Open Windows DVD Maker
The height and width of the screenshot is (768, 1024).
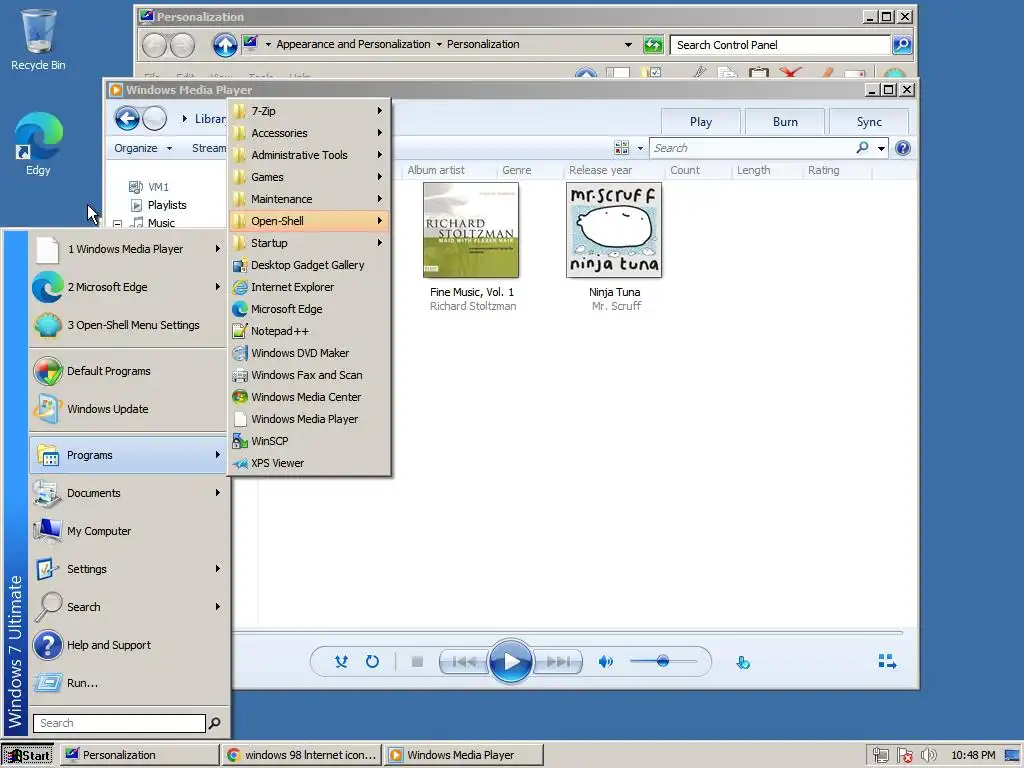point(310,353)
